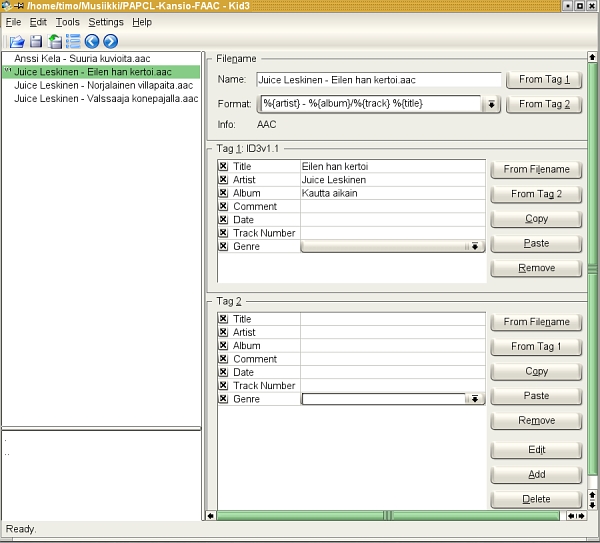Click the list view toolbar icon
Viewport: 600px width, 543px height.
tap(73, 41)
